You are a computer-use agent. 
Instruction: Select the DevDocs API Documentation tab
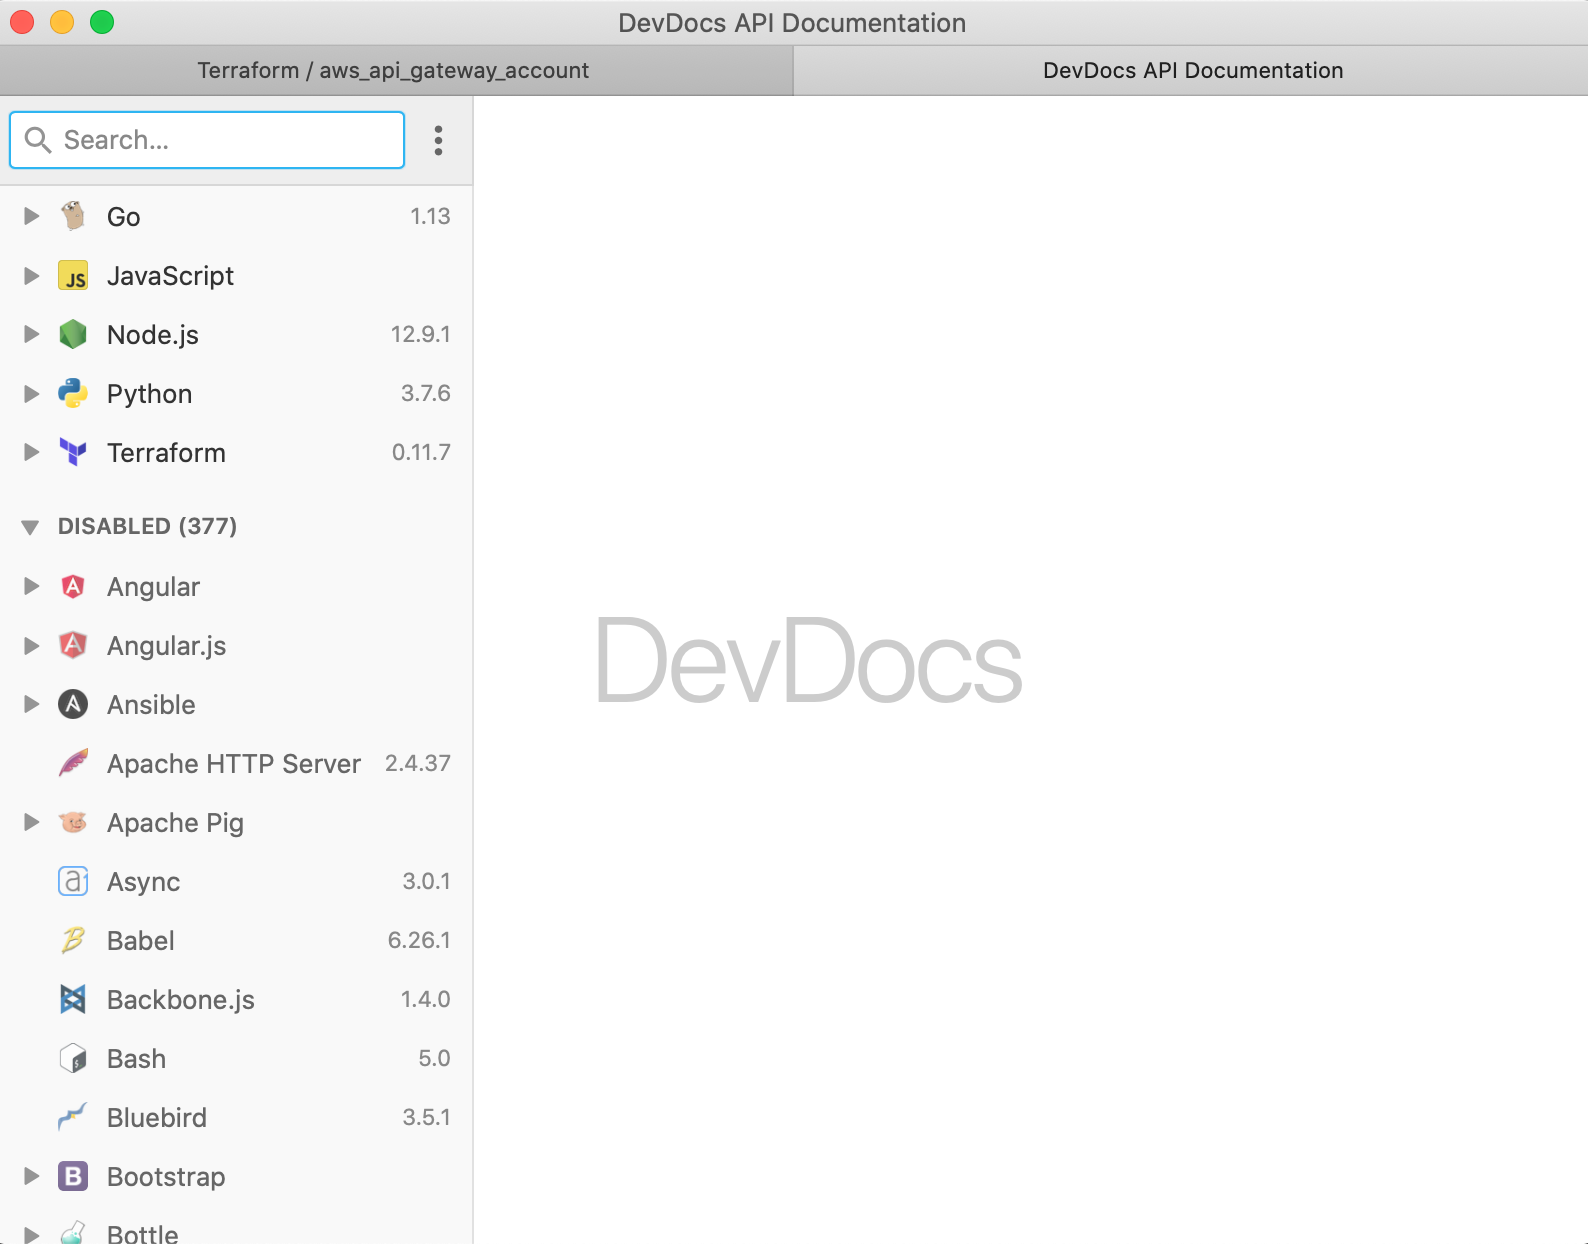click(x=1191, y=70)
